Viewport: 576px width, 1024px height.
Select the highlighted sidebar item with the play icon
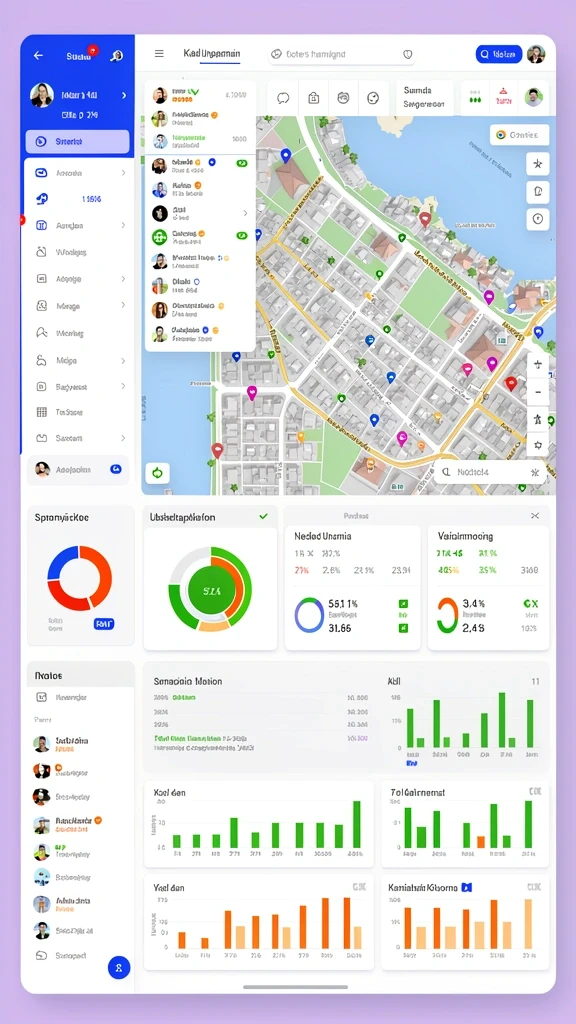click(x=78, y=141)
